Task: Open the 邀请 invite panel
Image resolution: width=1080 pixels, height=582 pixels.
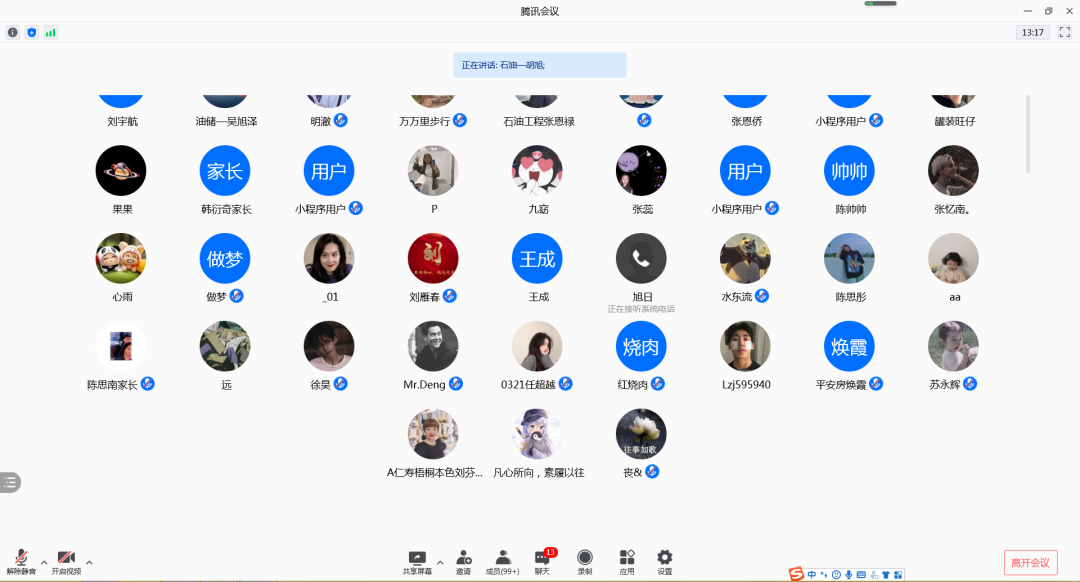Action: click(x=463, y=561)
